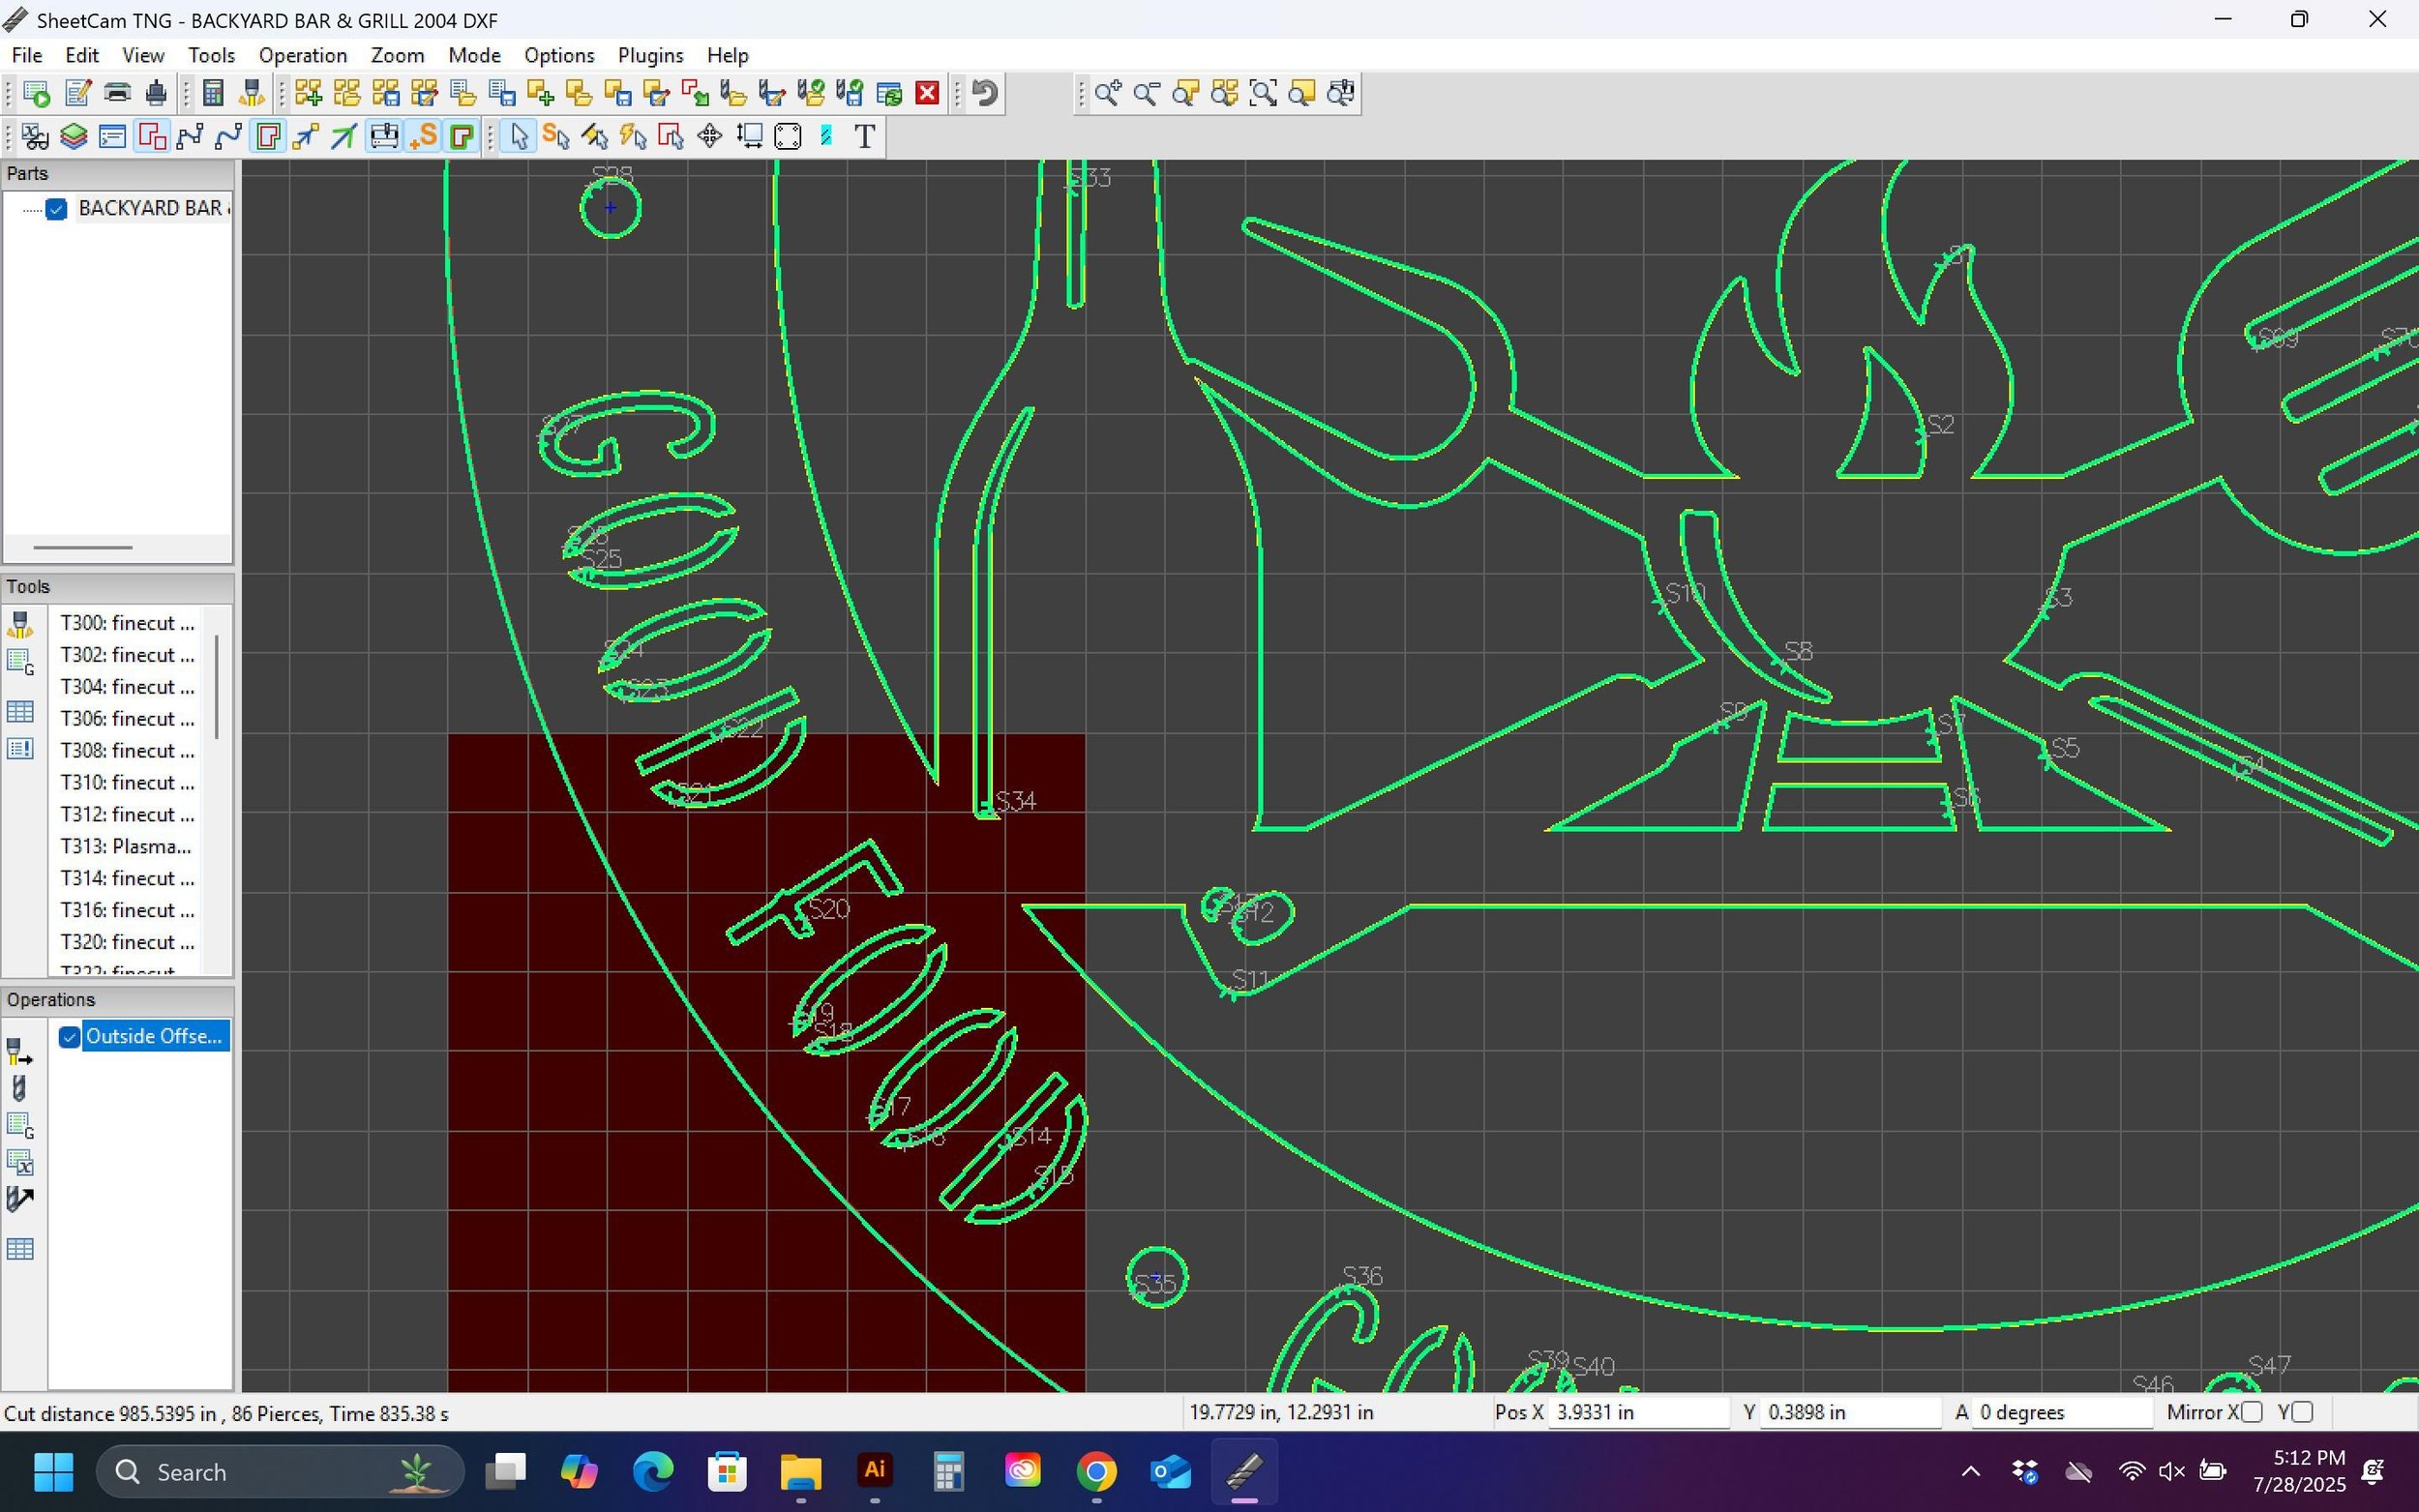The image size is (2419, 1512).
Task: Click the calculator icon in toolbar
Action: click(212, 93)
